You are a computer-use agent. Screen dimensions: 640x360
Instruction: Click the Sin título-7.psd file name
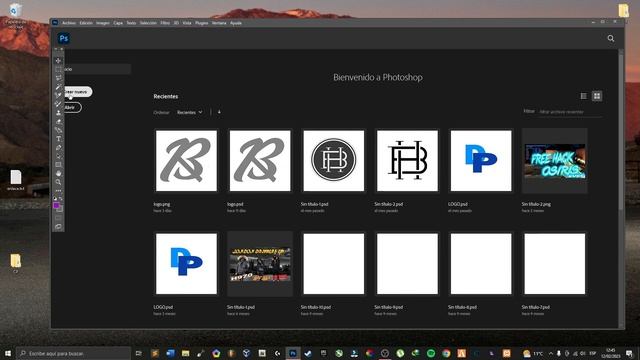pyautogui.click(x=536, y=307)
